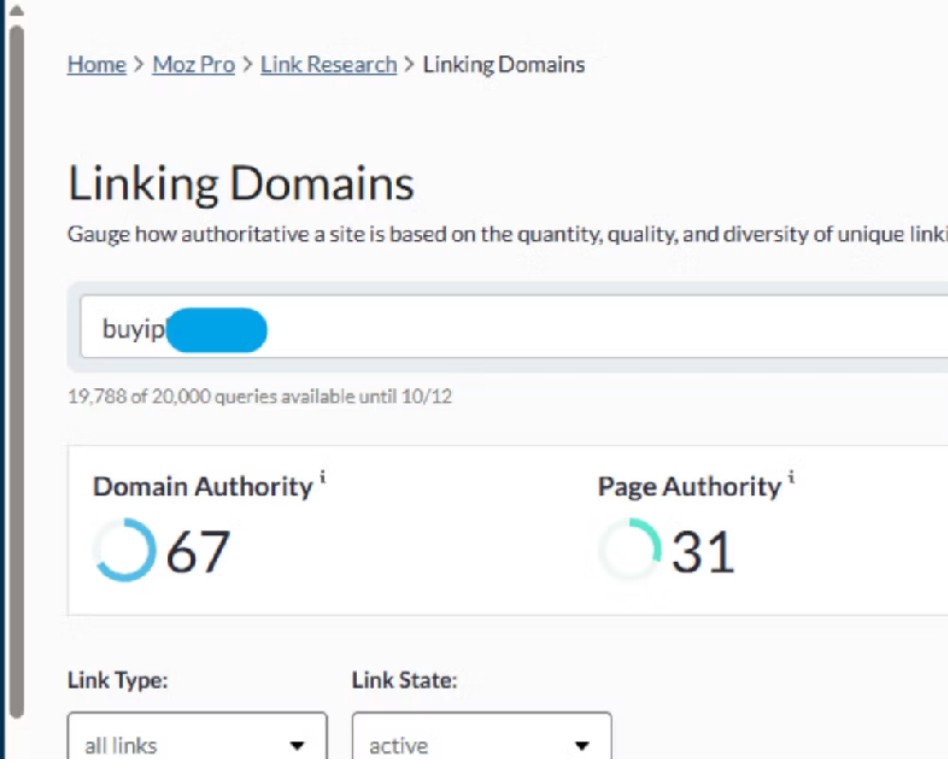Click the Linking Domains breadcrumb item
Viewport: 948px width, 777px height.
point(504,64)
